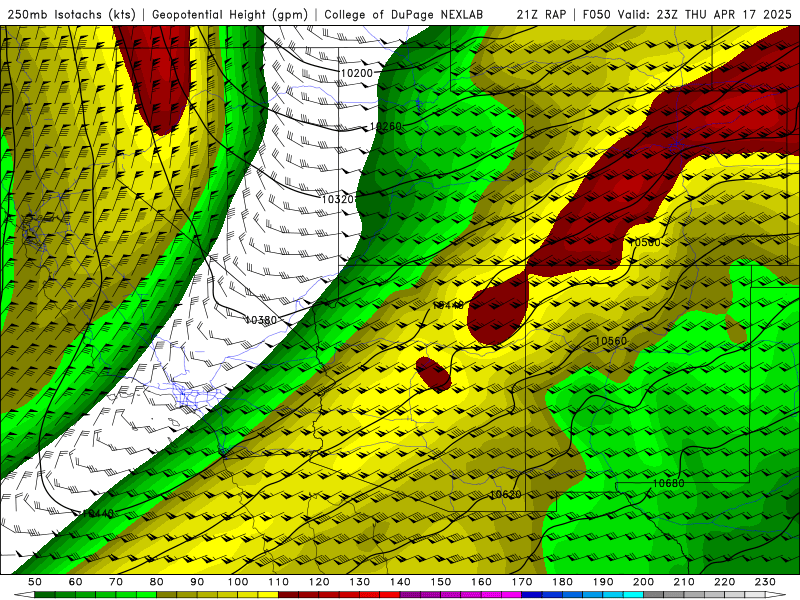The width and height of the screenshot is (800, 600).
Task: Click the "Geopotential Height (gpm)" header text
Action: [230, 14]
